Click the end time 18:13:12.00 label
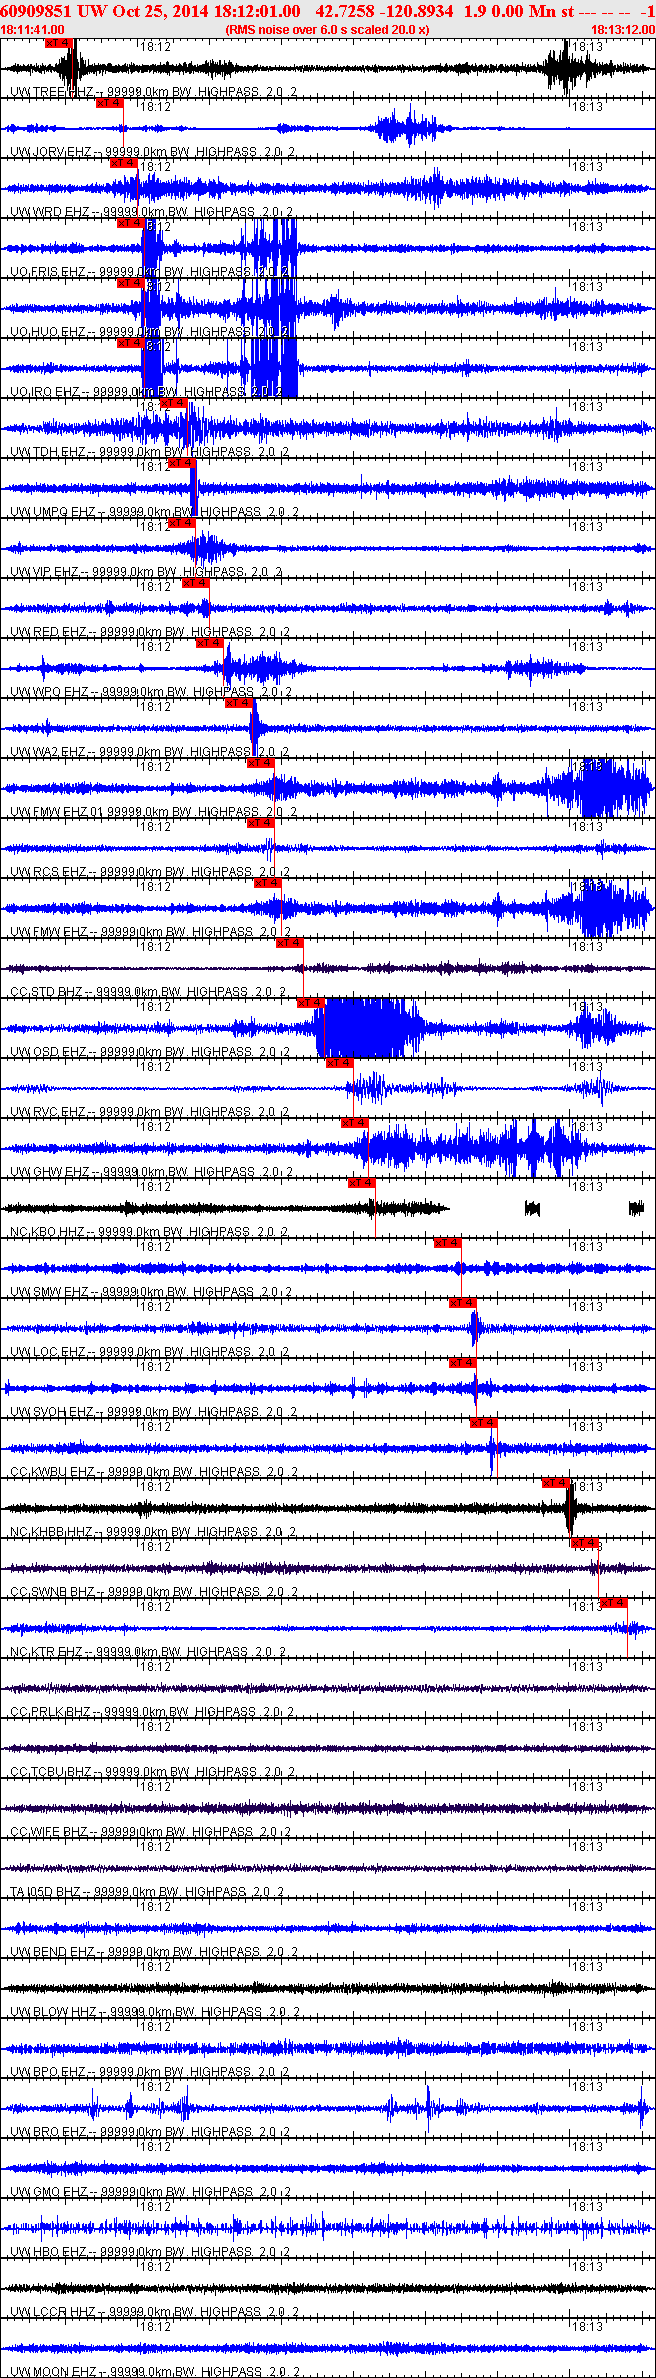656x2378 pixels. tap(622, 30)
